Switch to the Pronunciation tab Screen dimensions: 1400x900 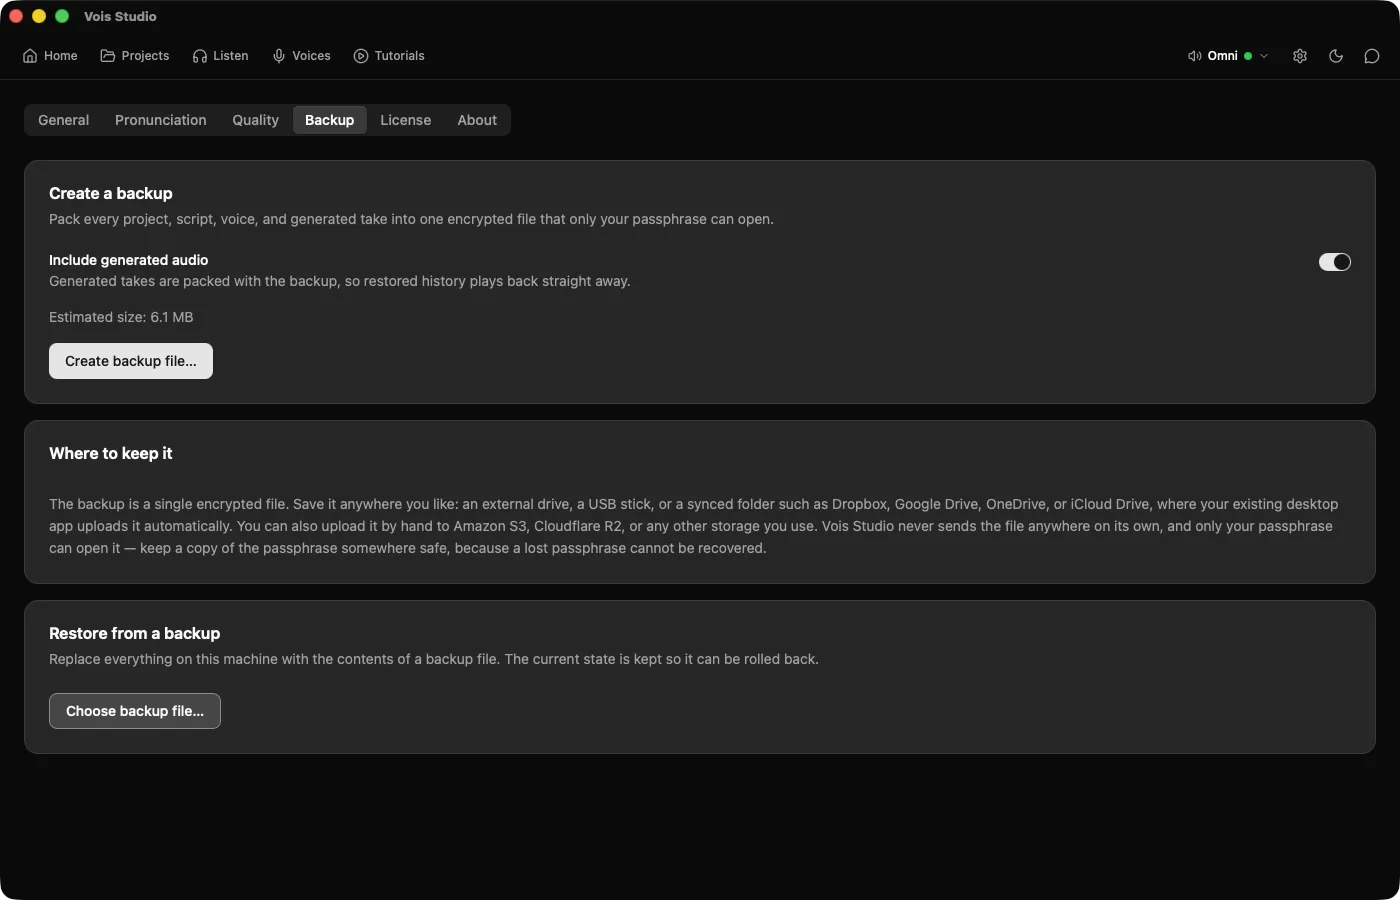tap(161, 120)
